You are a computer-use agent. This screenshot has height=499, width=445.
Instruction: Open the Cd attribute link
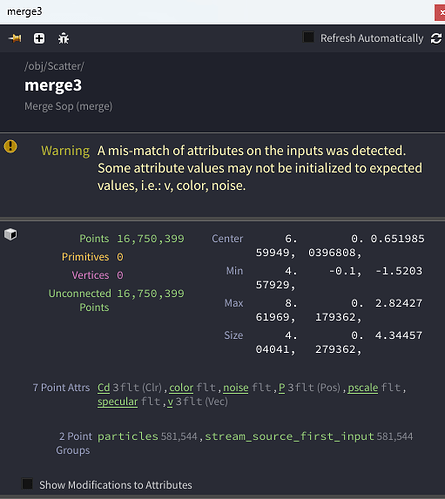pyautogui.click(x=103, y=388)
